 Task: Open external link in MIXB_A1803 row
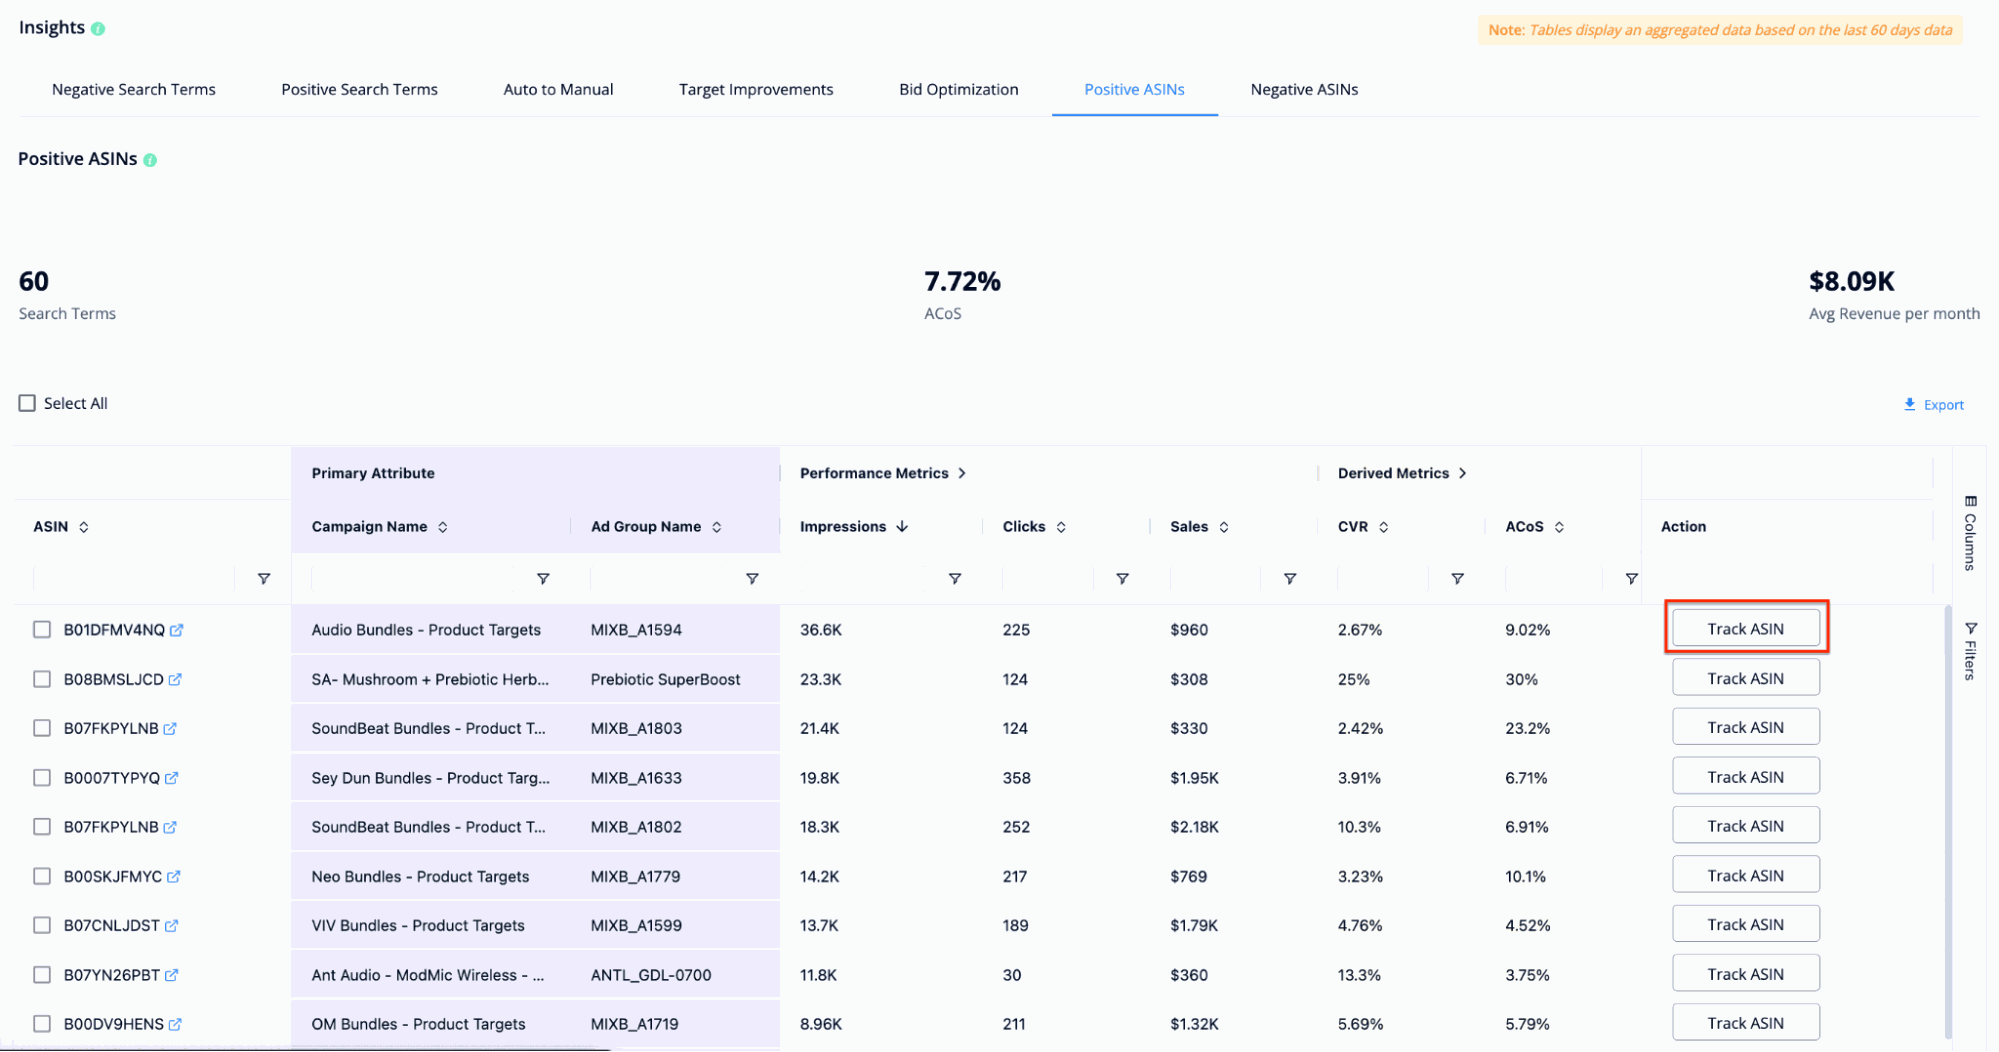click(170, 729)
